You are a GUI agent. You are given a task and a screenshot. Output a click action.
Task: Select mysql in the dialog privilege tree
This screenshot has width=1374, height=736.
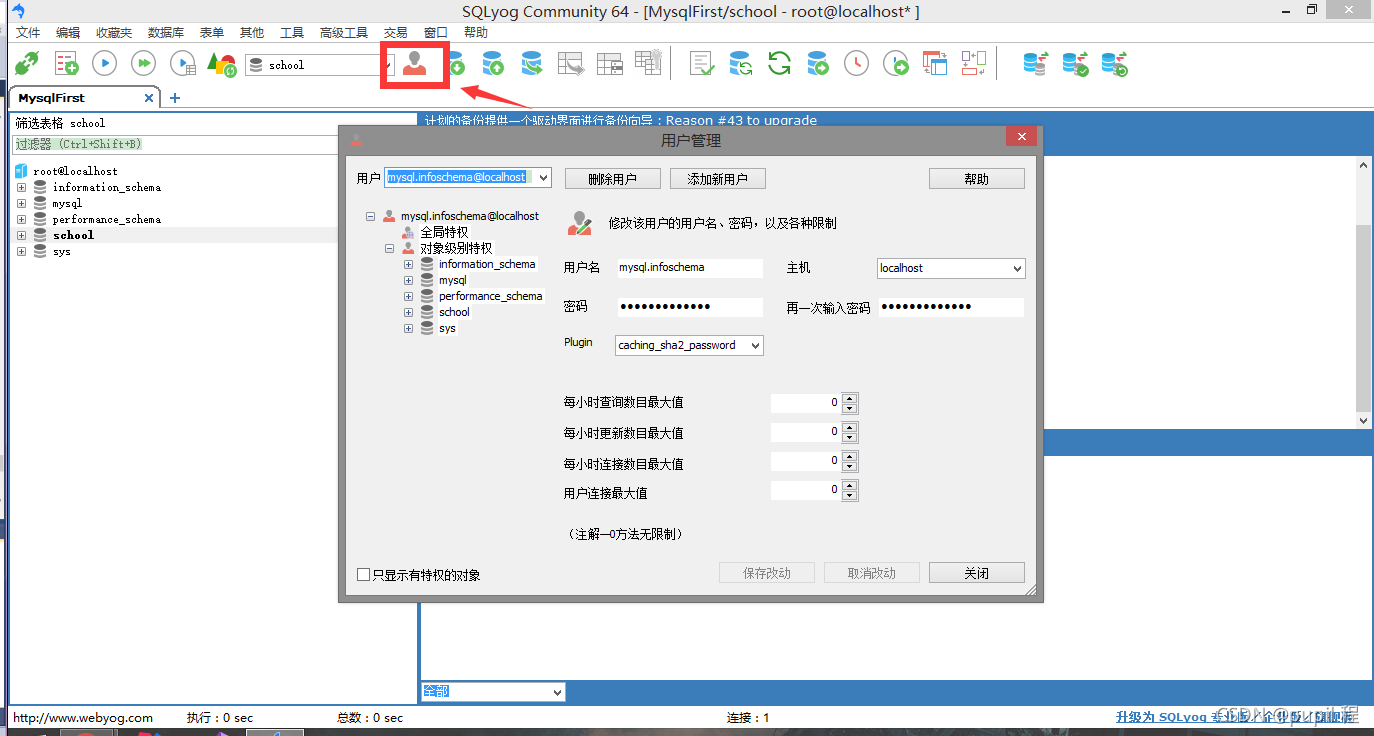point(452,280)
